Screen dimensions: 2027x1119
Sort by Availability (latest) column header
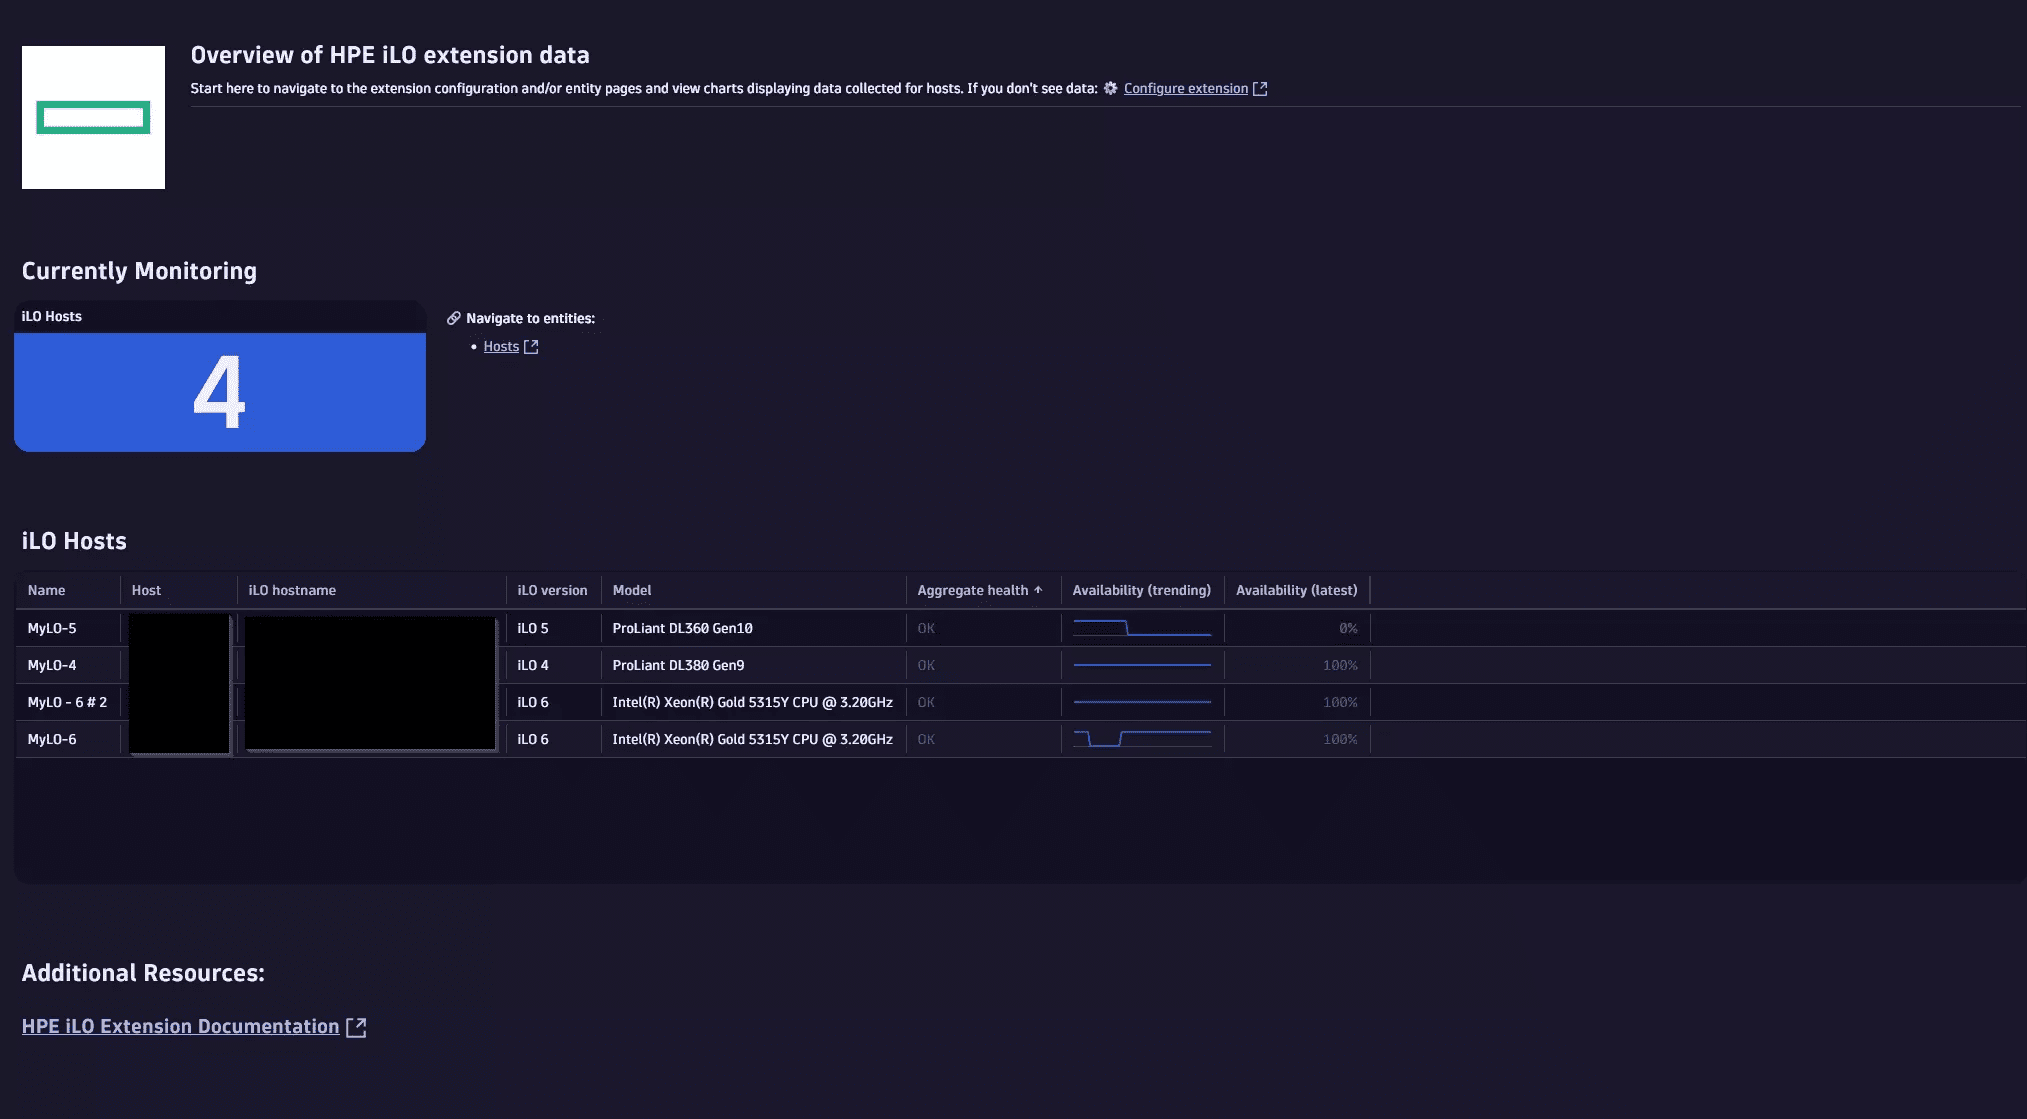point(1296,590)
